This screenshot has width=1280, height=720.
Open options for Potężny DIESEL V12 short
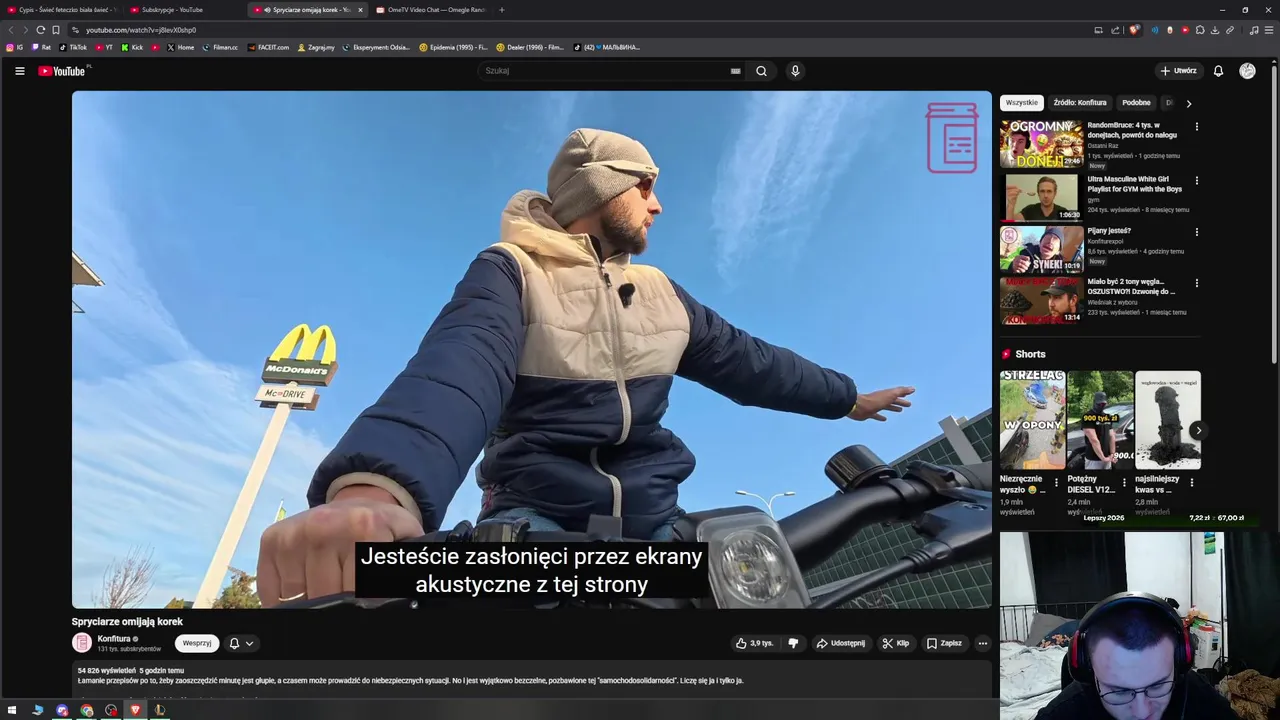[1124, 482]
